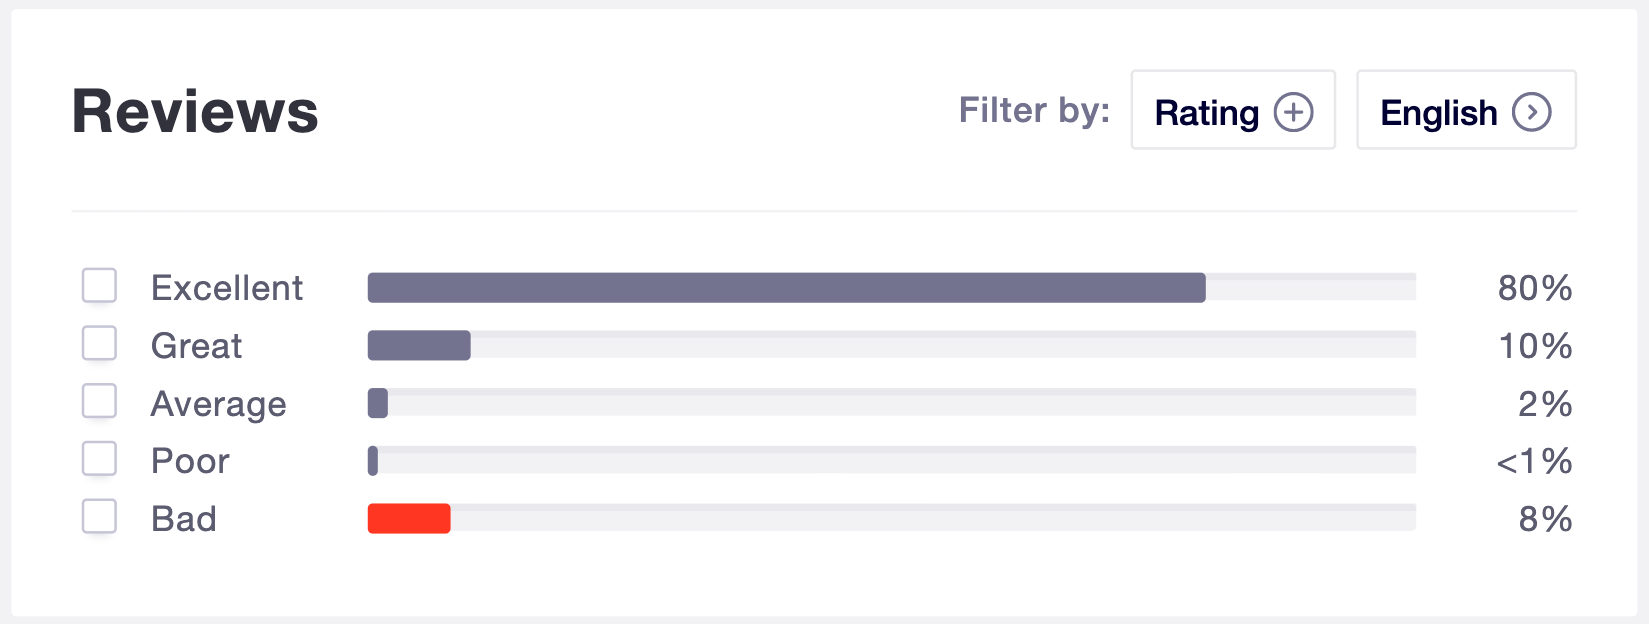
Task: Click the Great rating label
Action: [197, 346]
